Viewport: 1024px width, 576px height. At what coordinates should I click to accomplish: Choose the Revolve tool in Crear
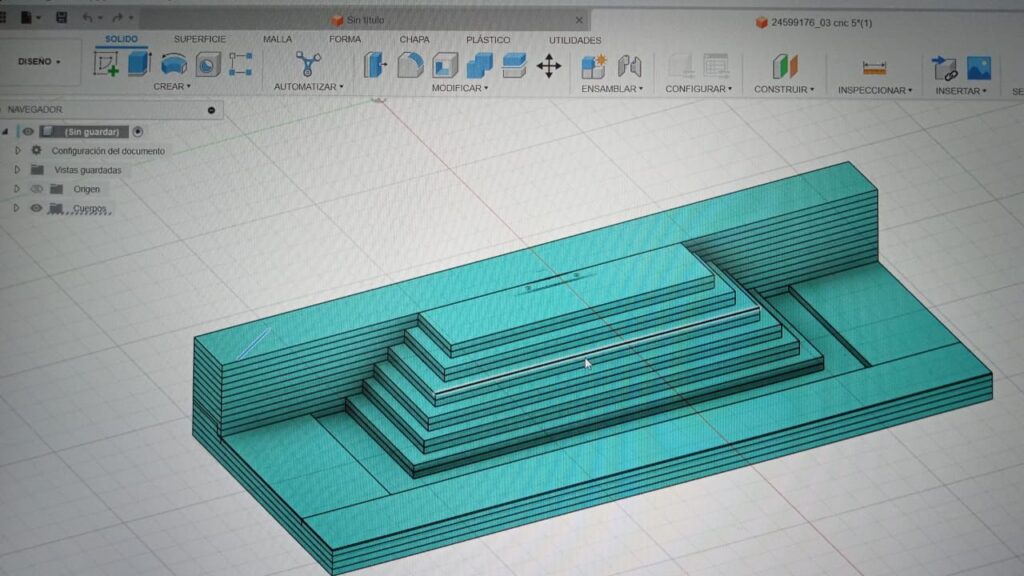(x=174, y=64)
